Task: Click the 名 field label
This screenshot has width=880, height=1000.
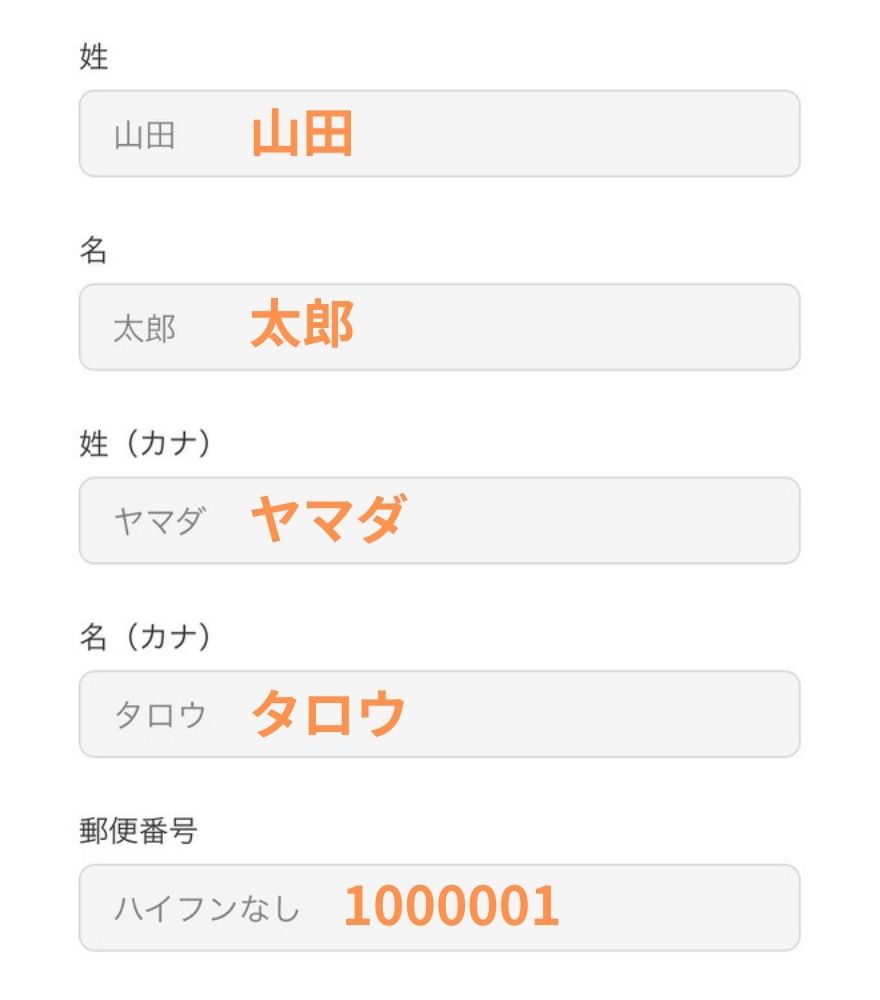Action: 94,251
